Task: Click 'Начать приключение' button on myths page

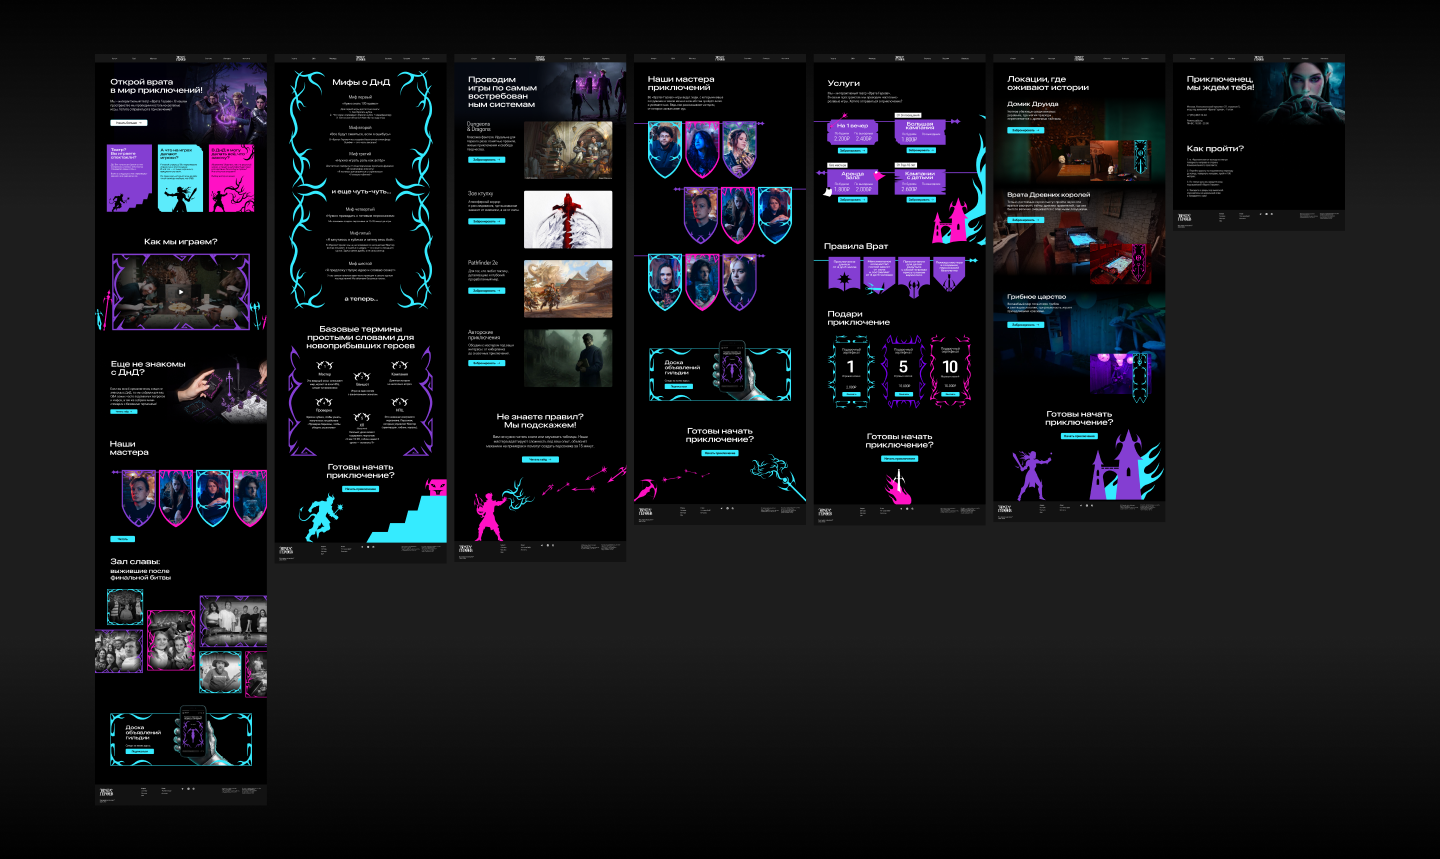Action: tap(361, 489)
